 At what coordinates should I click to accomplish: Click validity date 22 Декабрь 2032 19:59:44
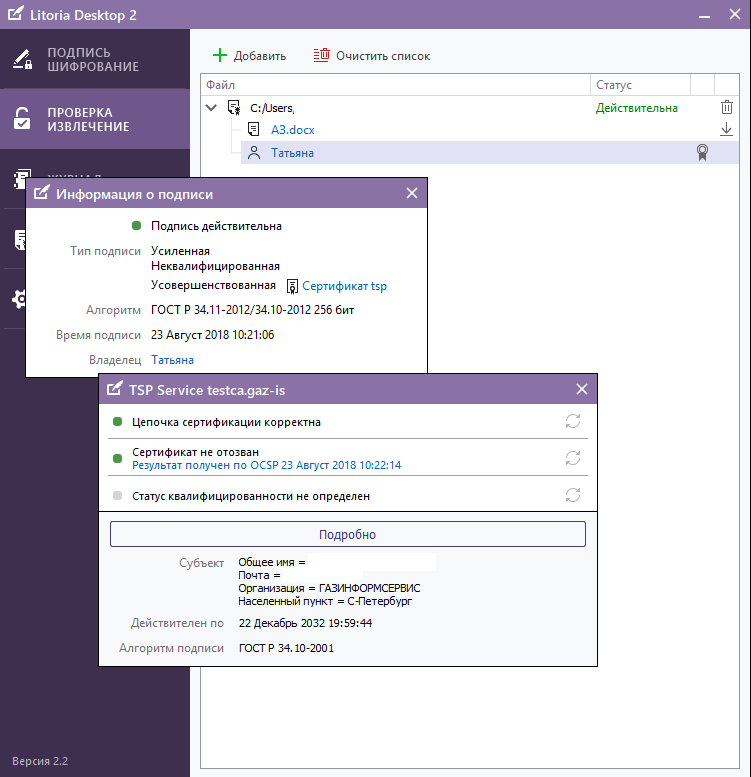(x=305, y=623)
